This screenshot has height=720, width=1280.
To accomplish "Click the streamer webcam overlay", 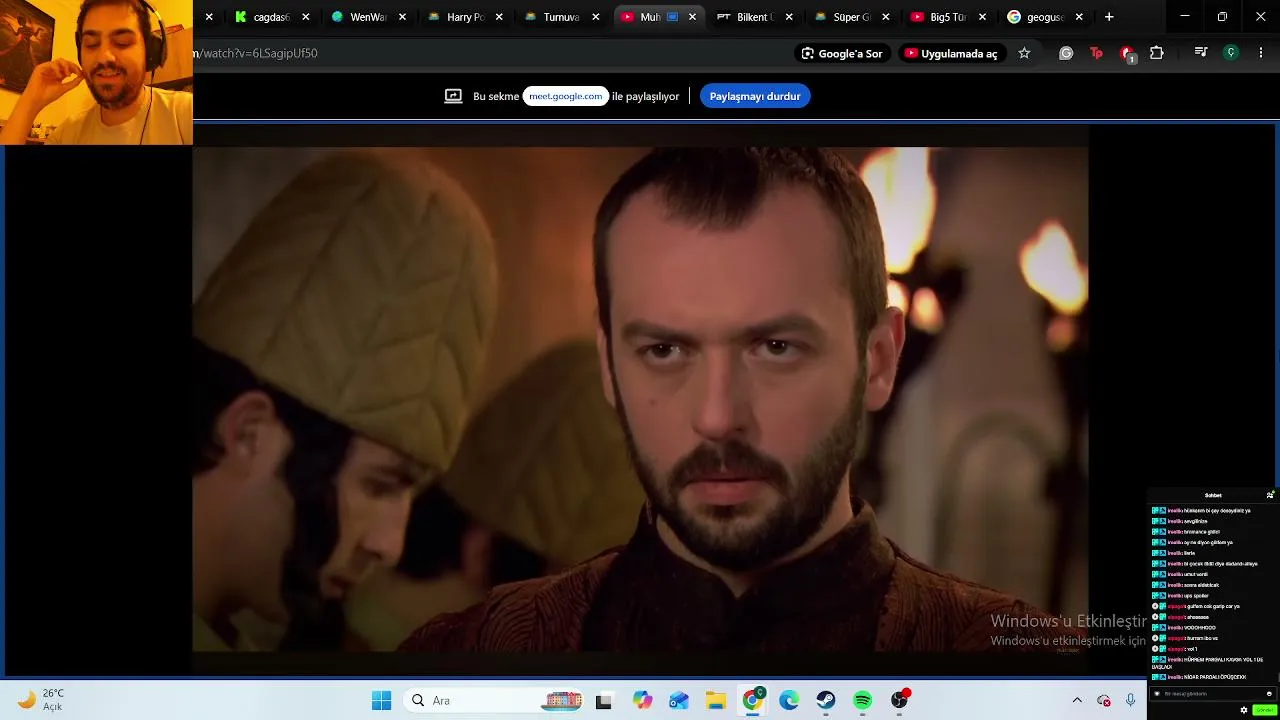I will click(96, 72).
